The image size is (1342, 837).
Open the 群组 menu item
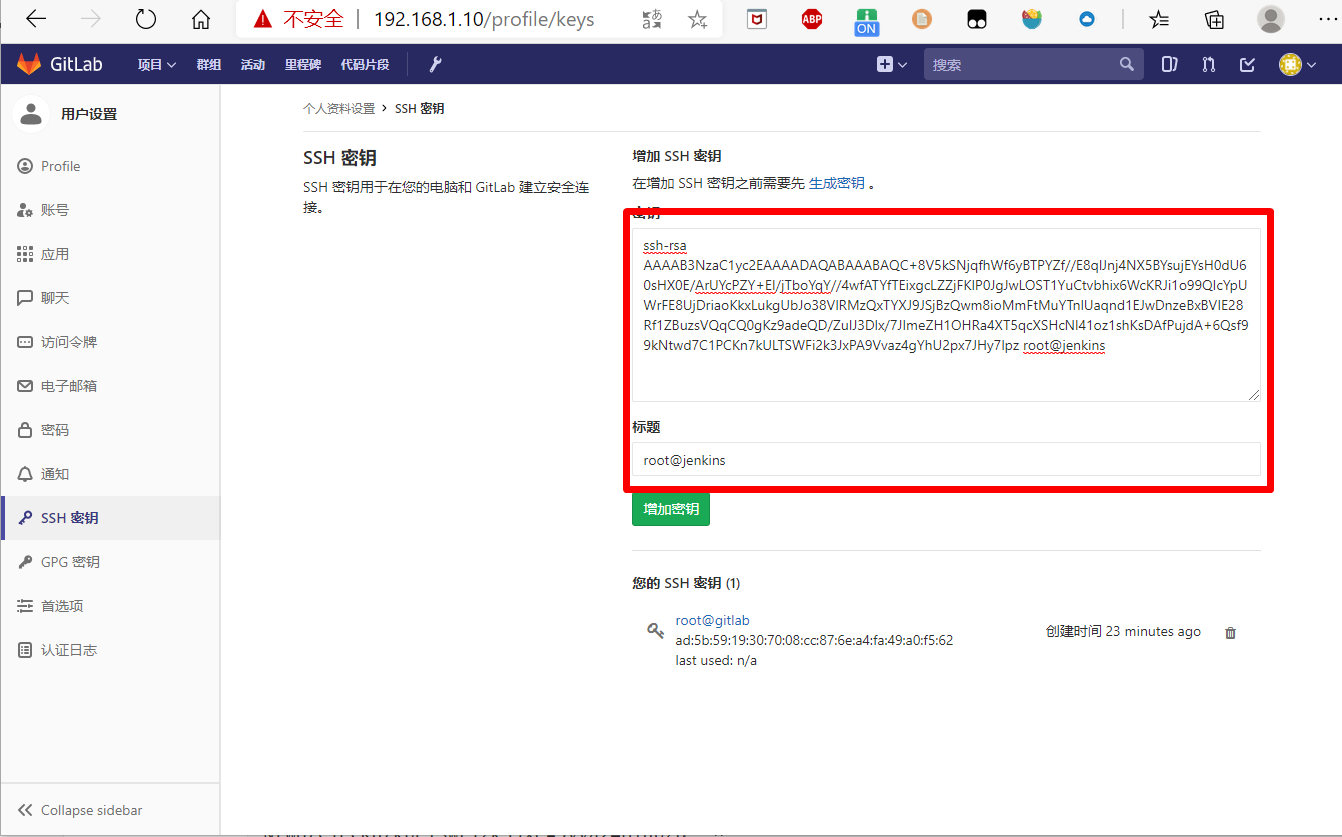pyautogui.click(x=208, y=63)
